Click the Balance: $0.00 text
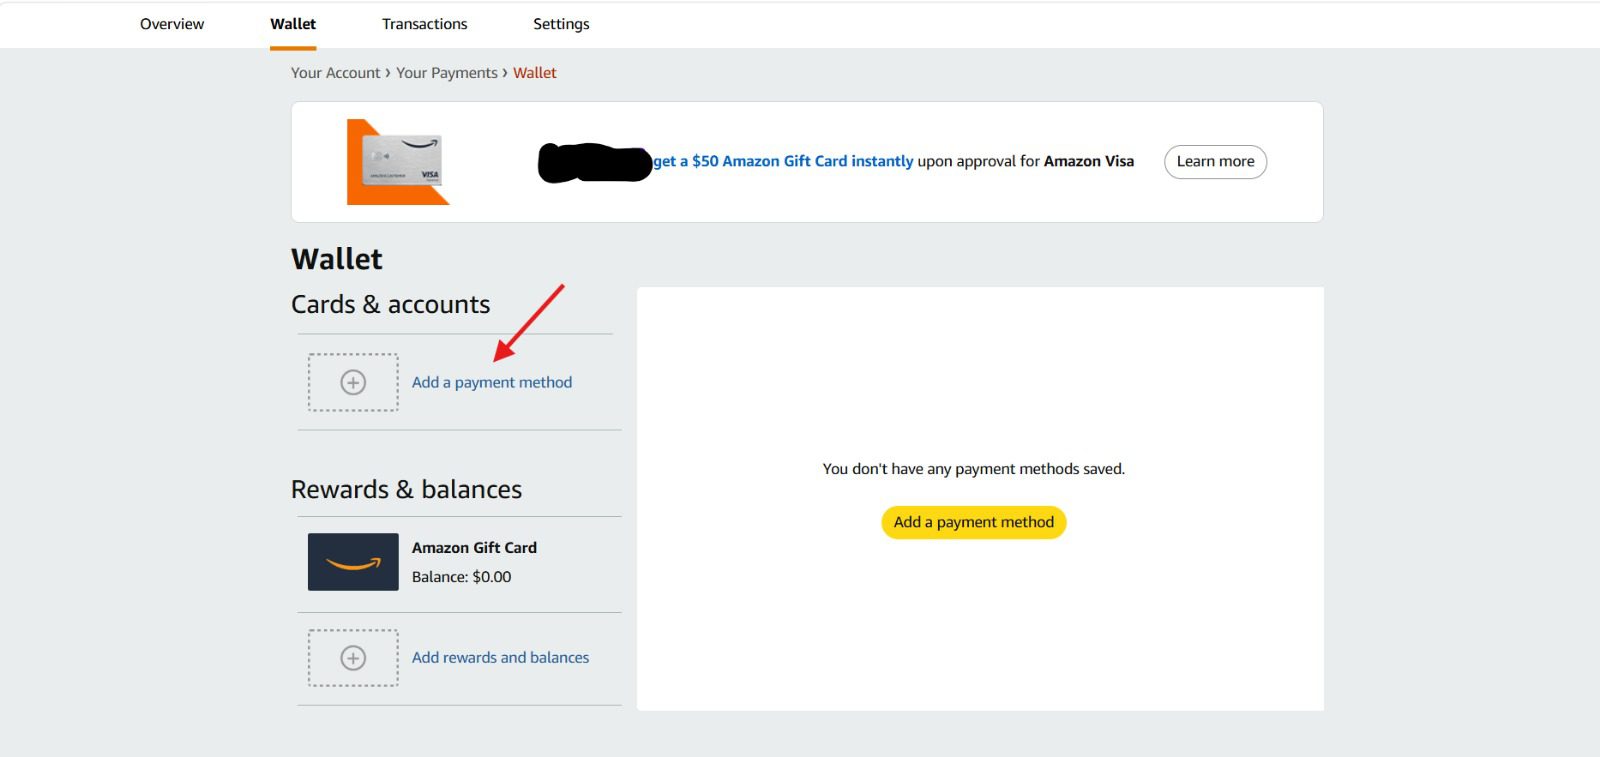The image size is (1600, 757). click(x=461, y=577)
